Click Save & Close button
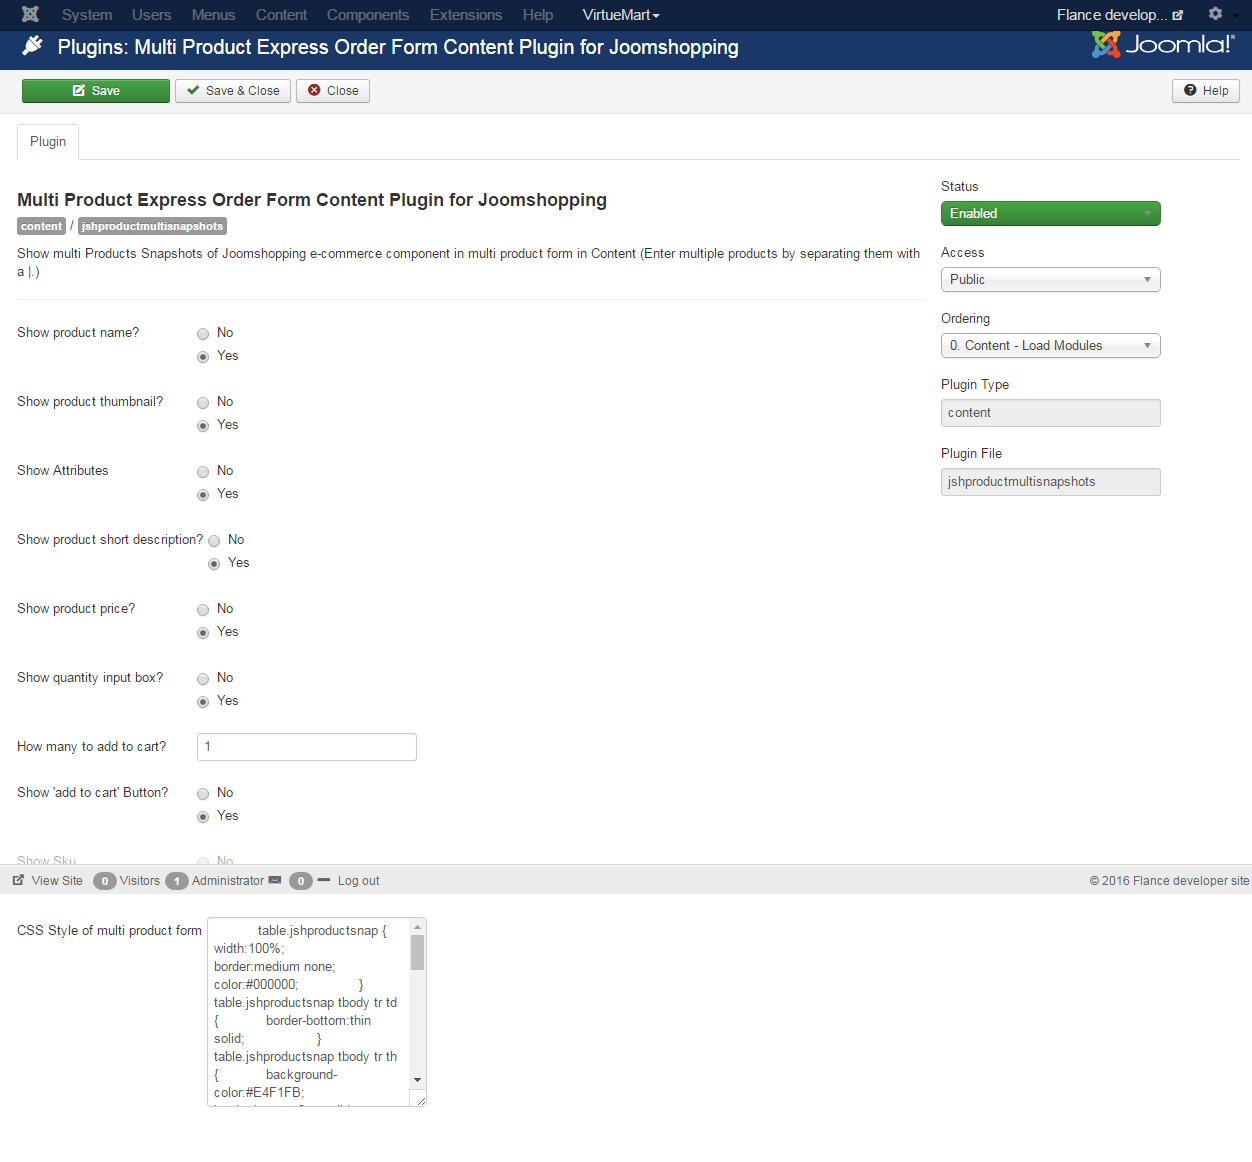Viewport: 1252px width, 1162px height. point(233,91)
